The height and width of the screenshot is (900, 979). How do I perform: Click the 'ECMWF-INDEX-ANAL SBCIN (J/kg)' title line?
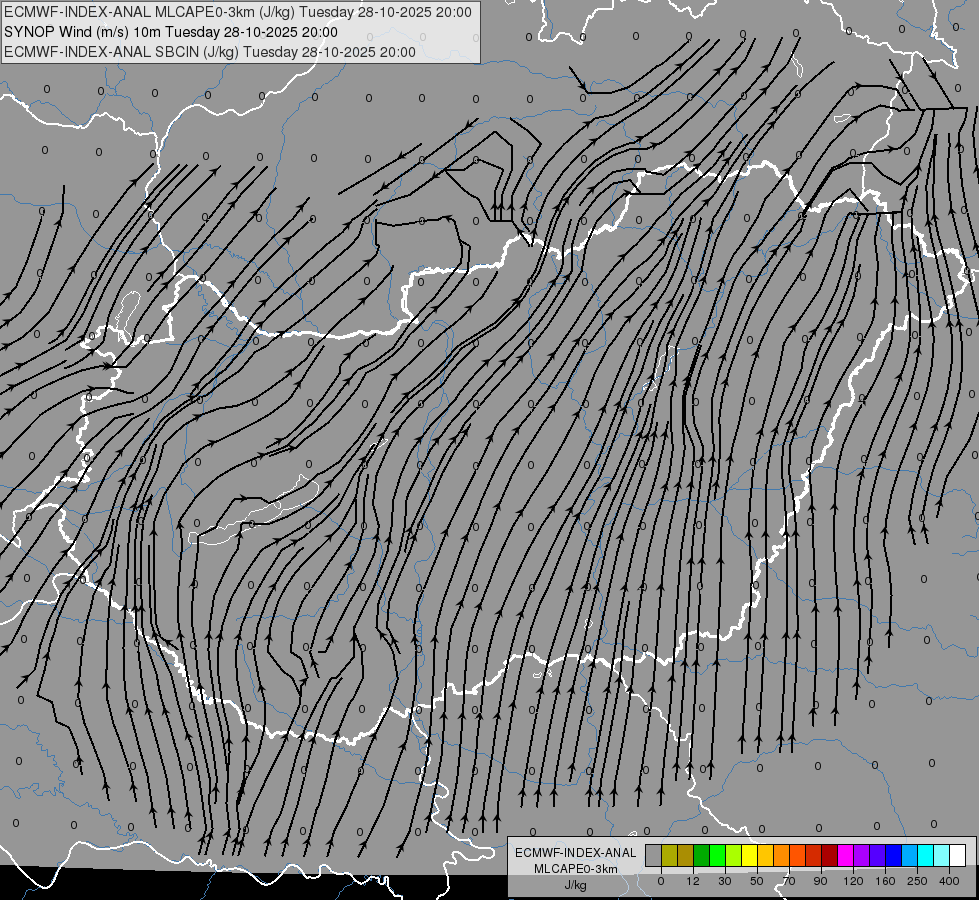210,52
